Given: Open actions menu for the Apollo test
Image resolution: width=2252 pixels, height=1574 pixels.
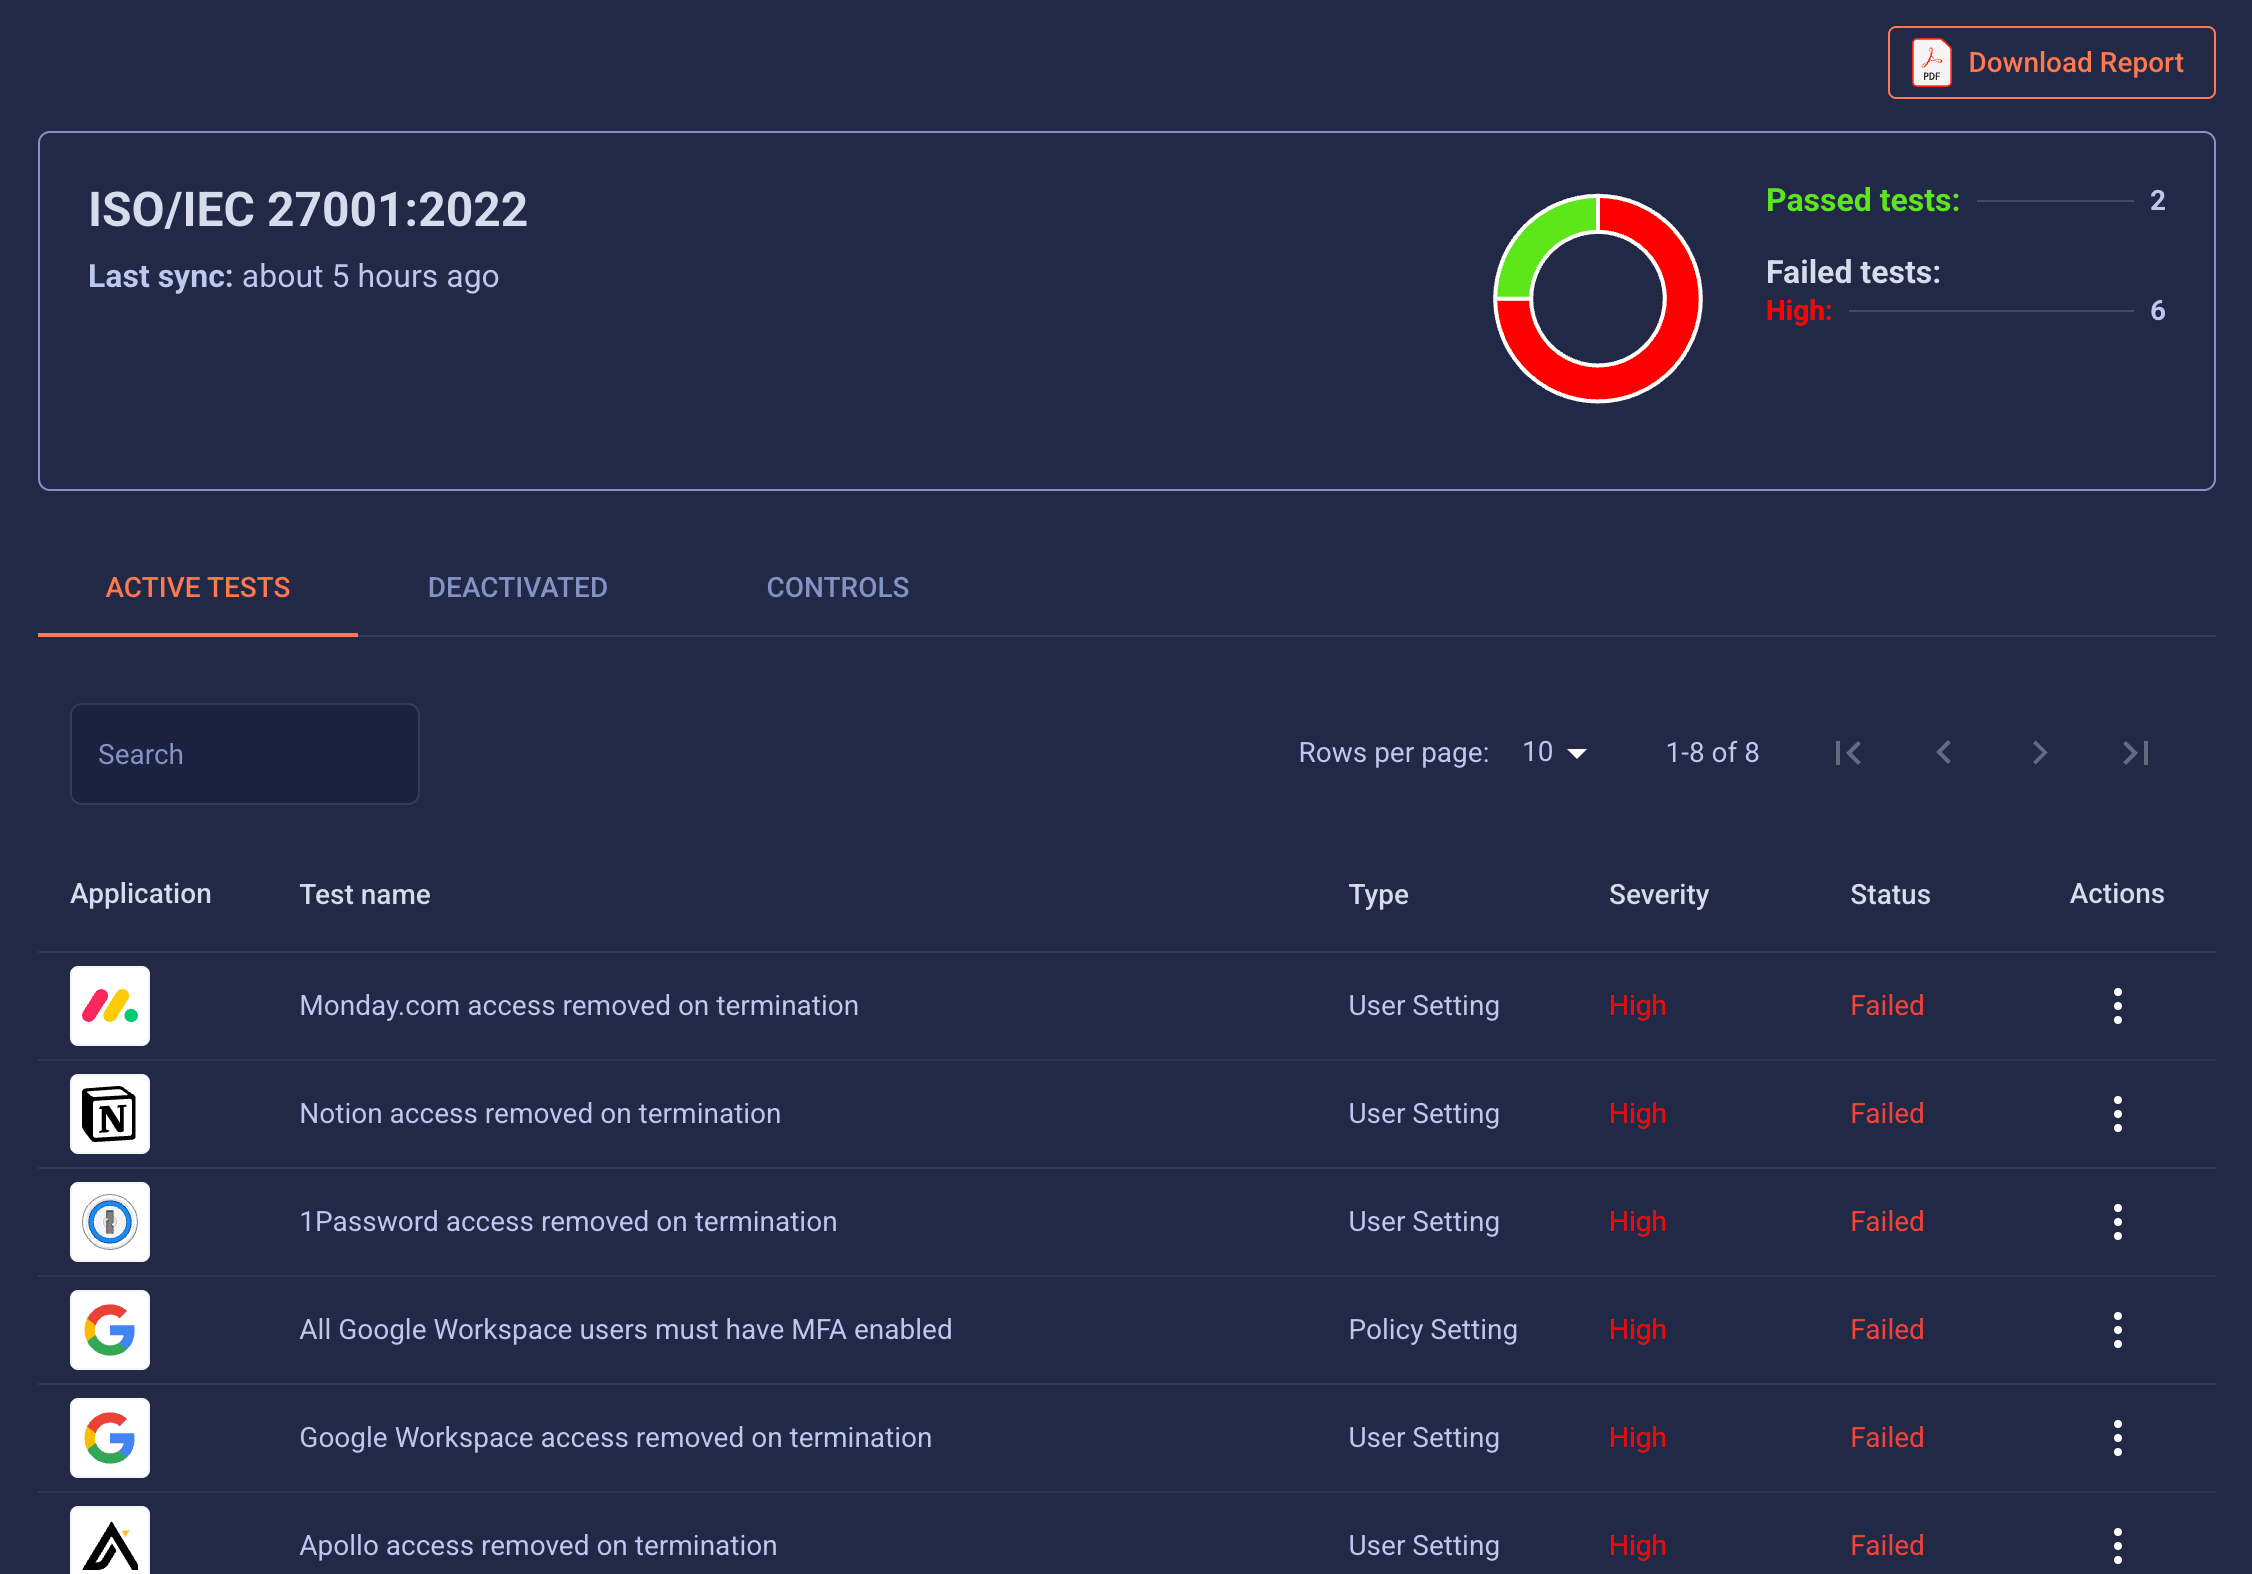Looking at the screenshot, I should pyautogui.click(x=2117, y=1546).
